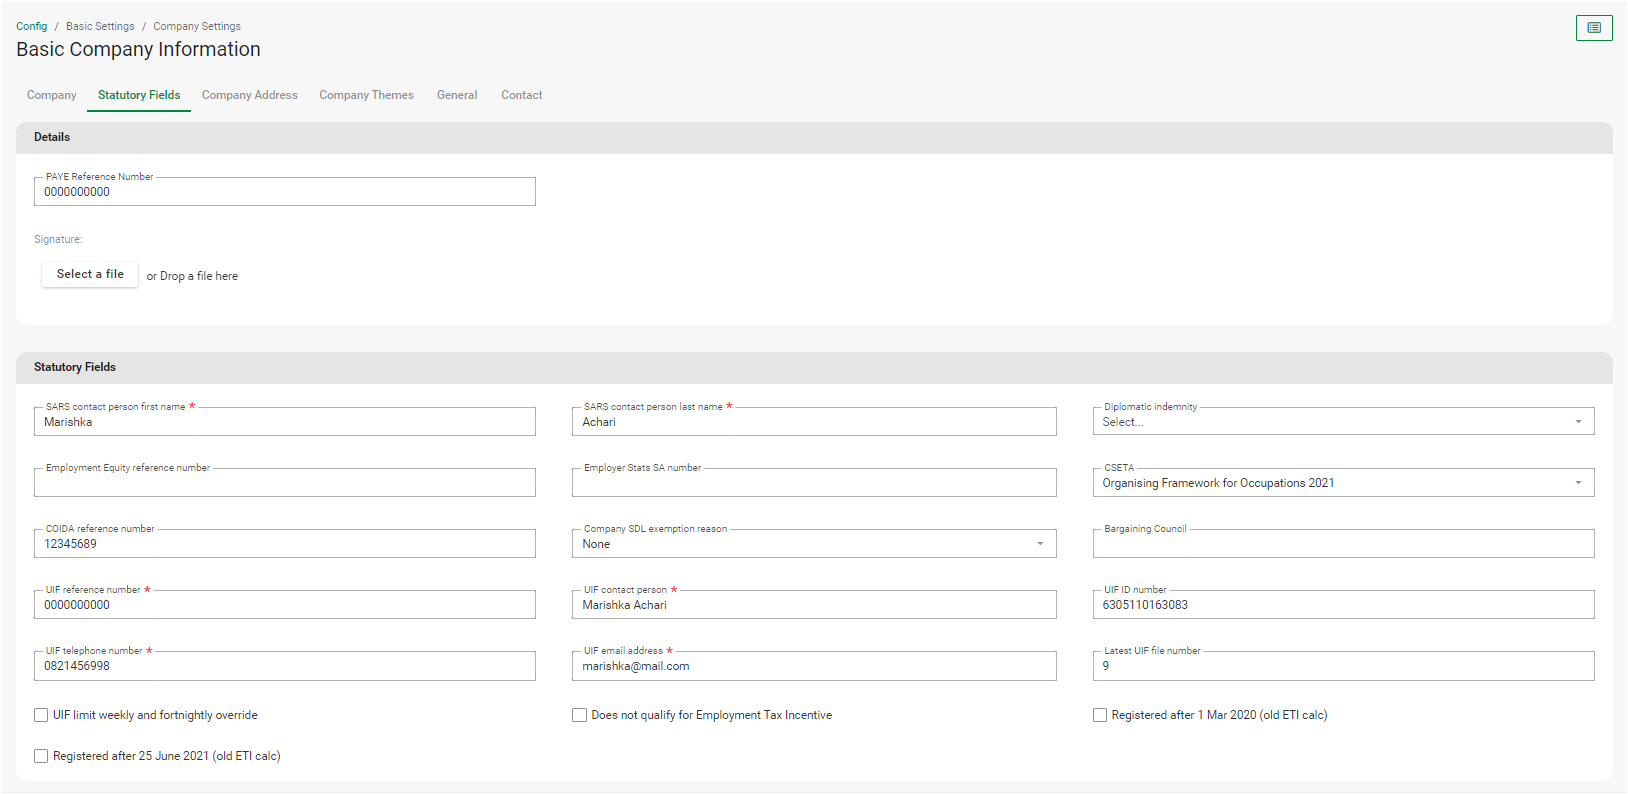Open the Diplomatic indemnity dropdown
The width and height of the screenshot is (1628, 794).
[1342, 422]
